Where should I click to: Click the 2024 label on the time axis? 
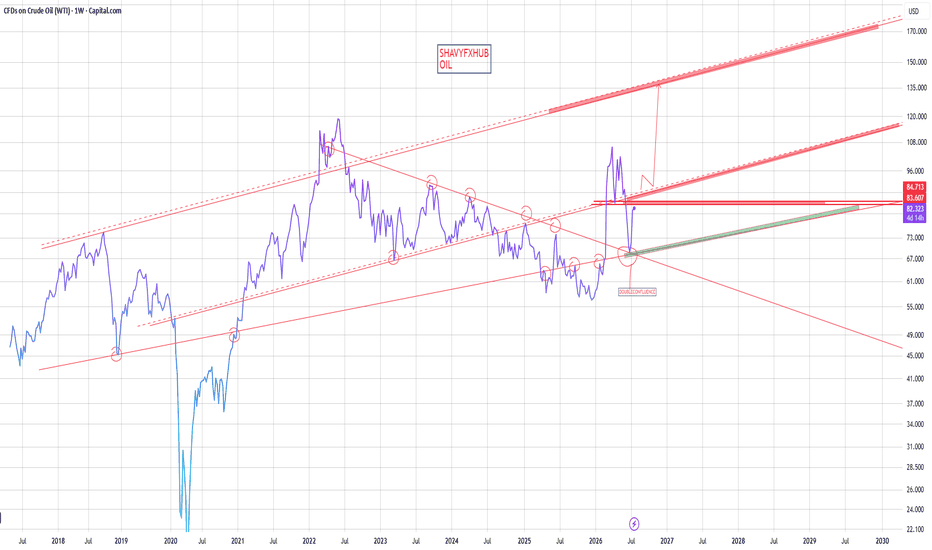tap(452, 542)
